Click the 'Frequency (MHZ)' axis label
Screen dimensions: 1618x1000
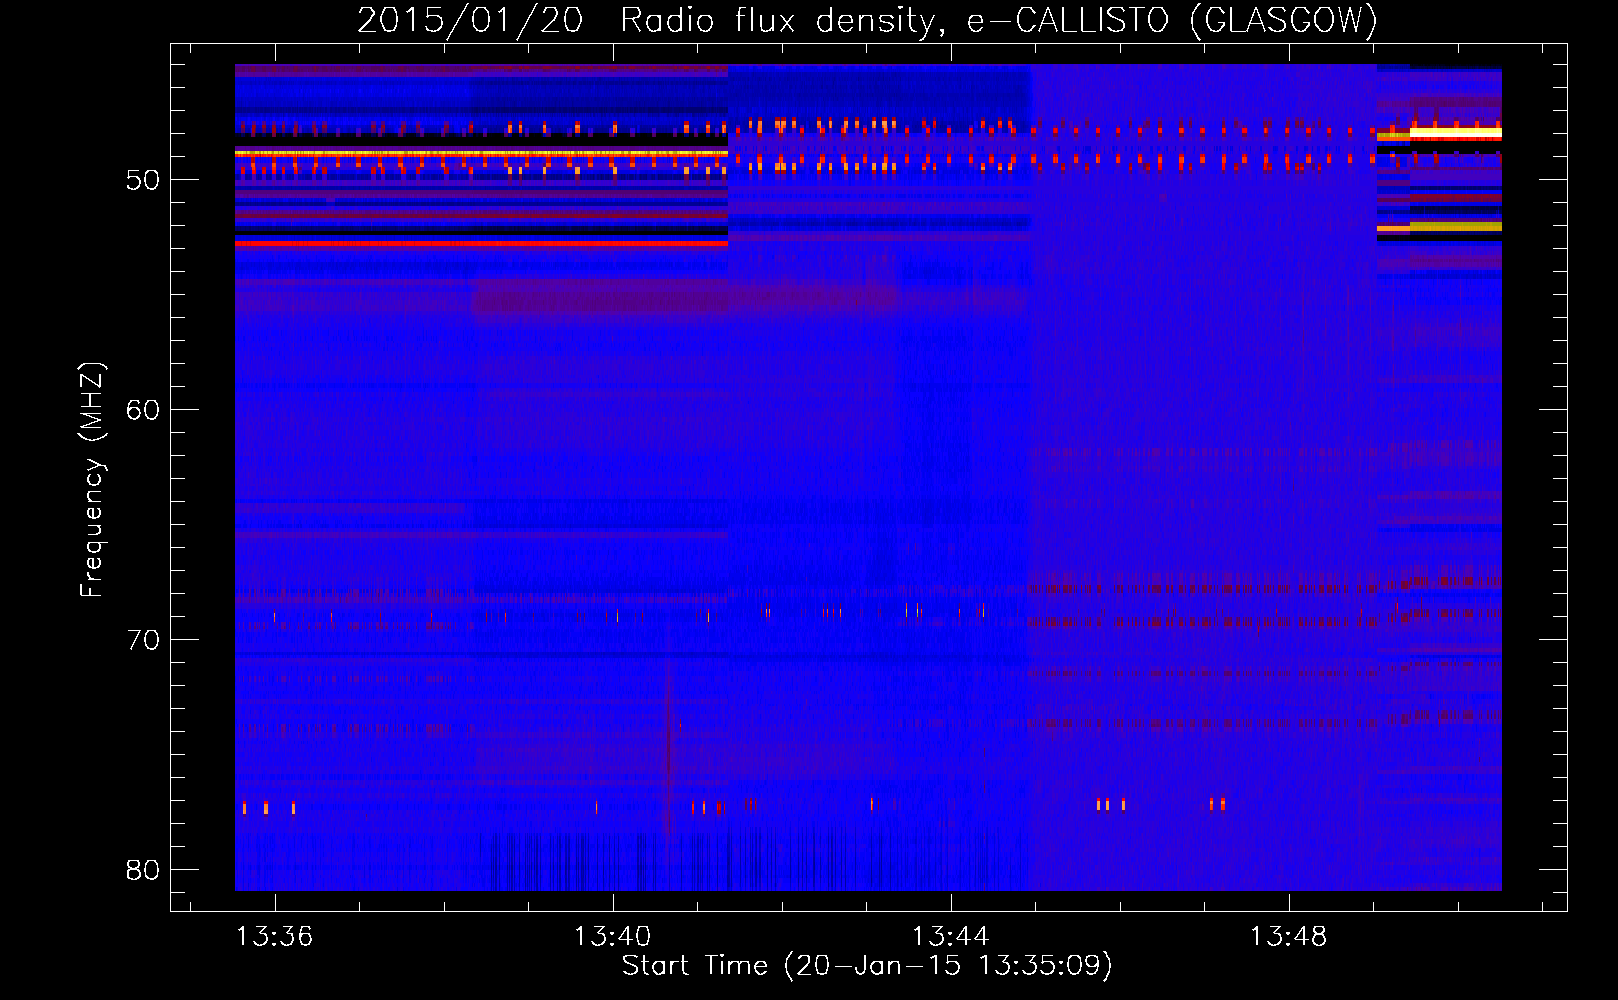coord(92,480)
